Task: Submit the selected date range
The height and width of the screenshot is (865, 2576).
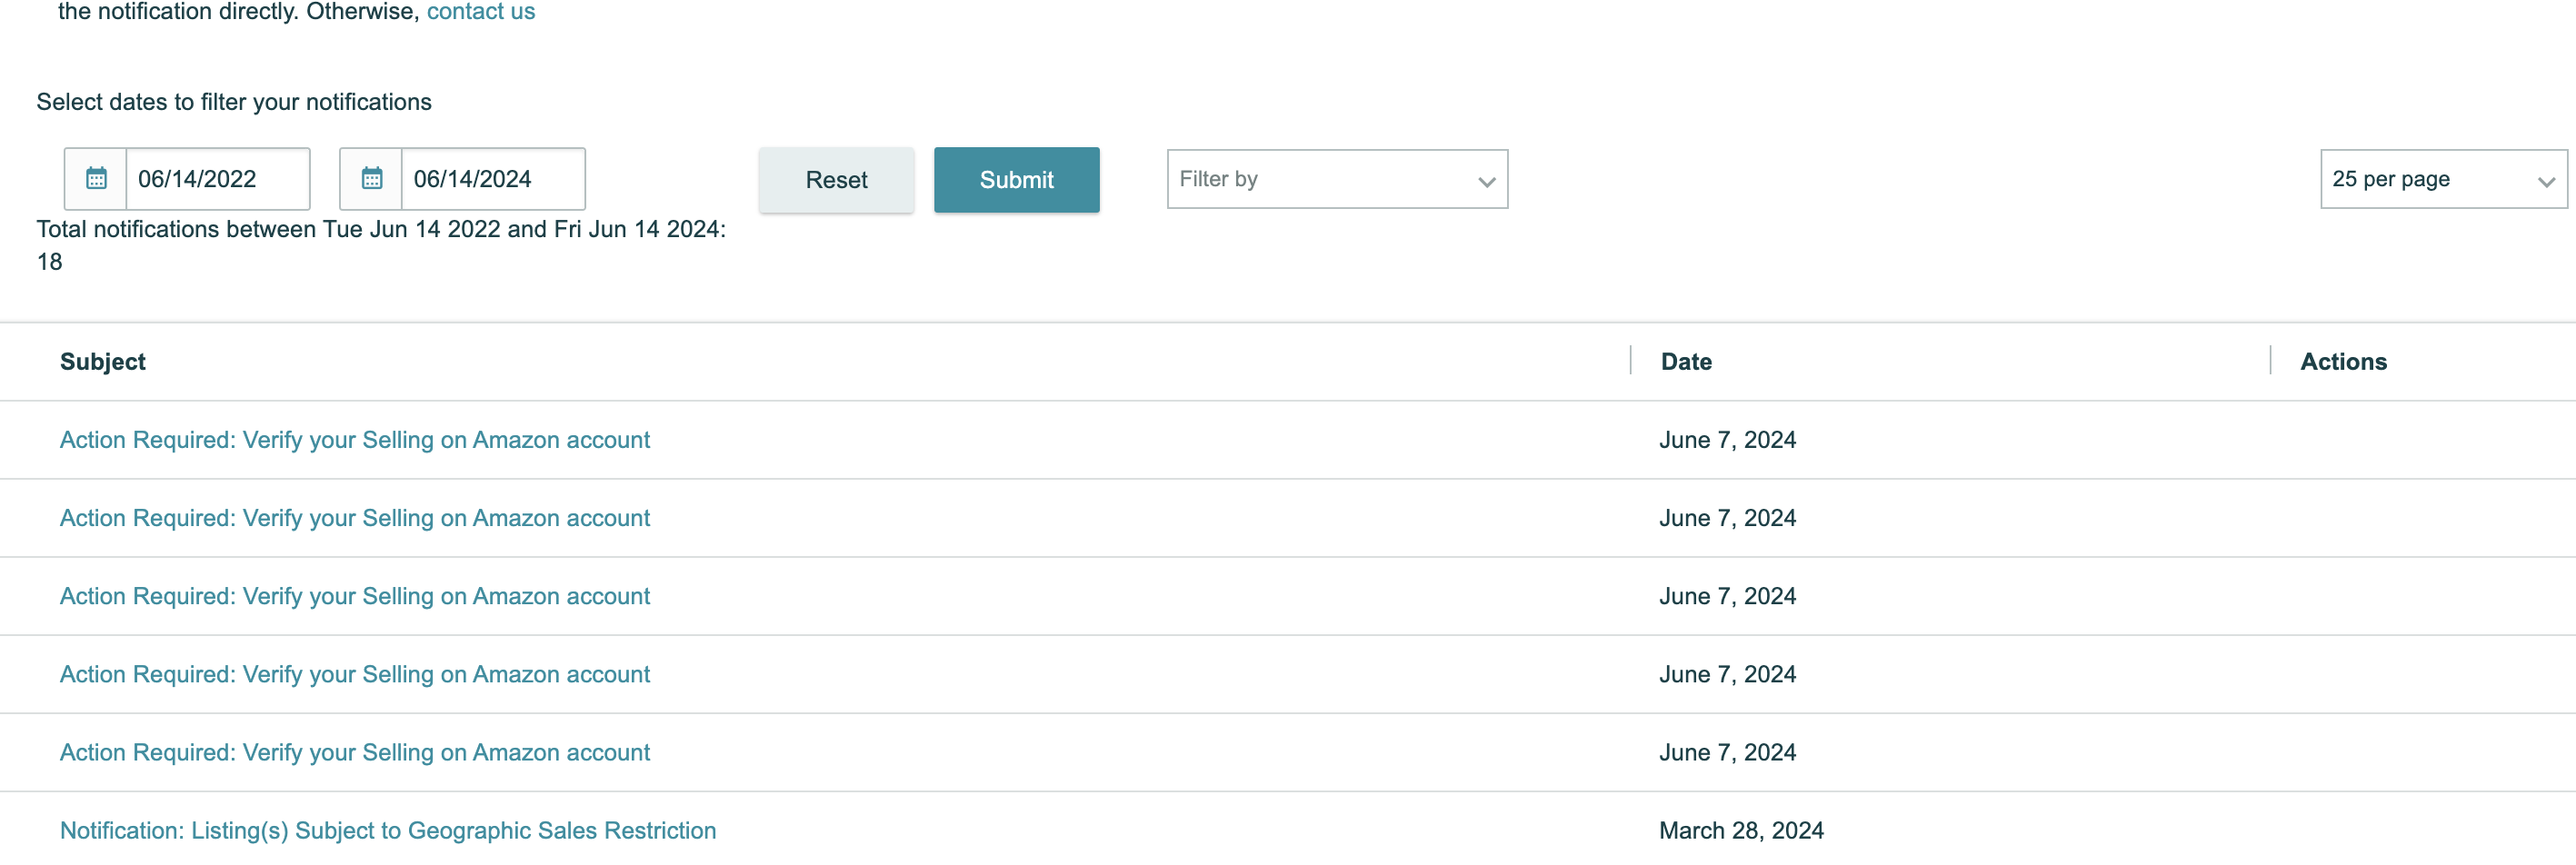Action: point(1016,180)
